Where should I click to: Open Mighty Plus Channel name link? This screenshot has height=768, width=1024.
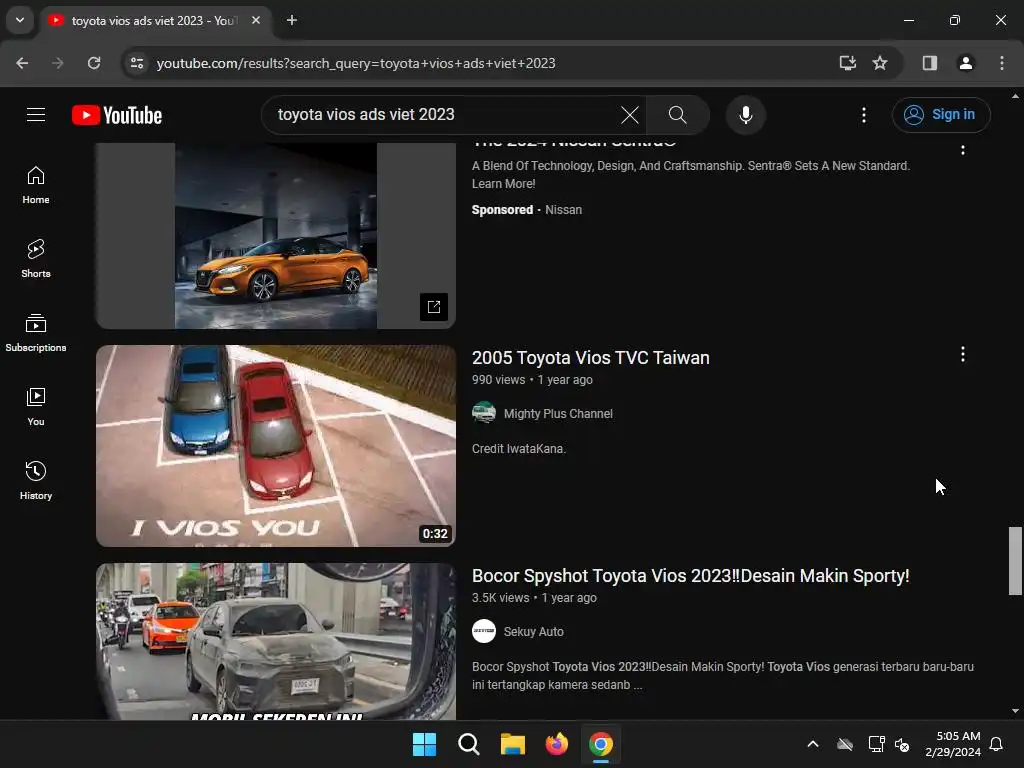[558, 414]
